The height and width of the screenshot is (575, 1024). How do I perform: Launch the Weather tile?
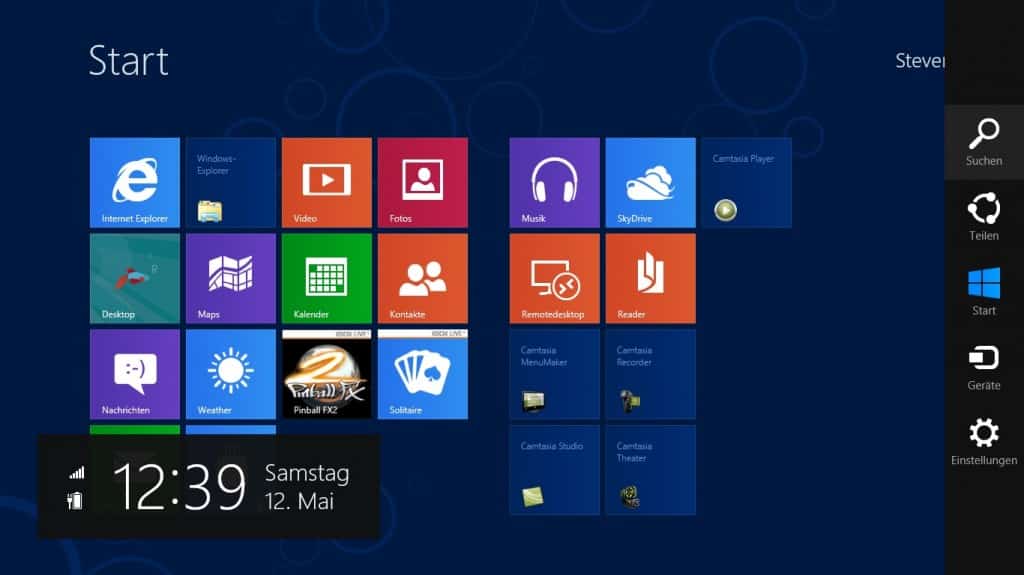231,374
